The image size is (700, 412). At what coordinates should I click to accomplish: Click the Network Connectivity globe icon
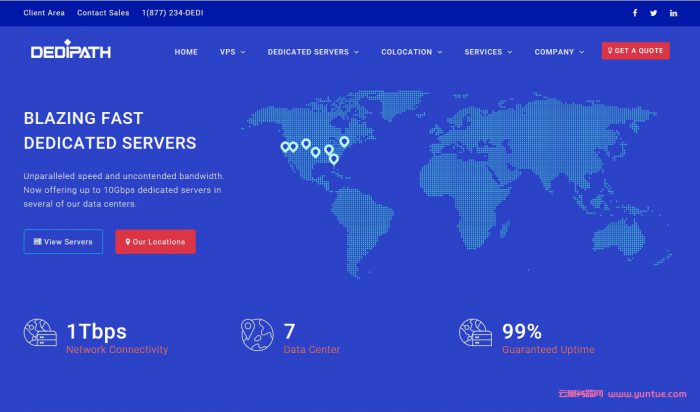40,334
